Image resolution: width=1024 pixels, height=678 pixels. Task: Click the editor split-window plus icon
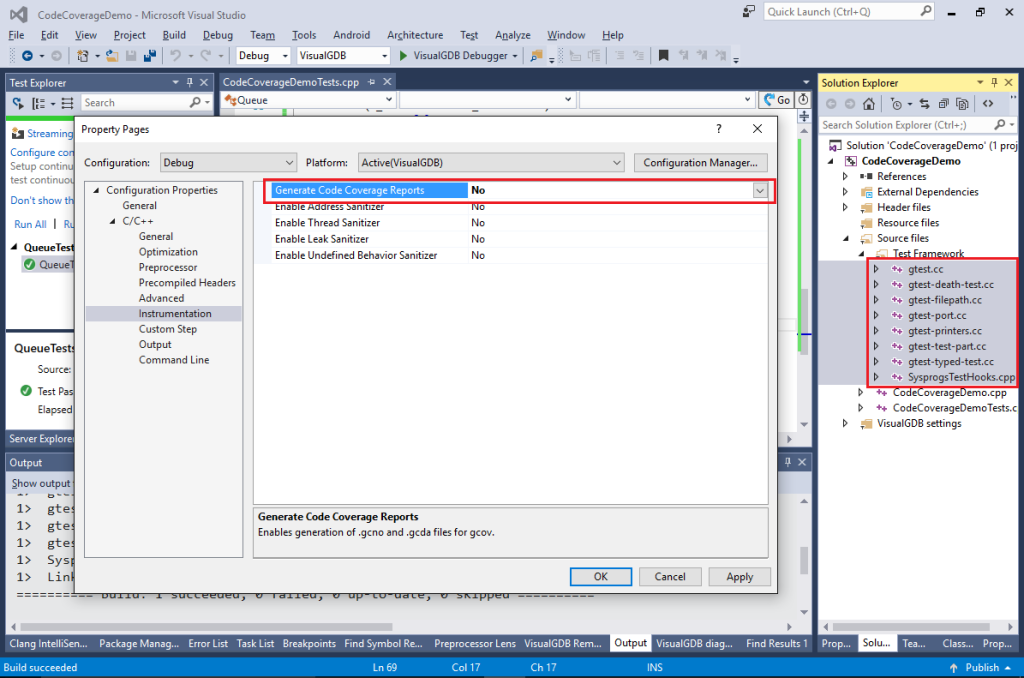[x=804, y=116]
